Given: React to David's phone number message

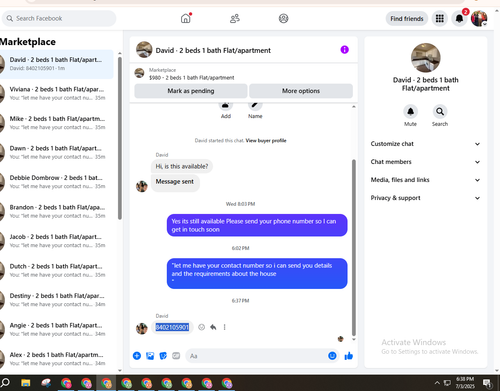Looking at the screenshot, I should click(201, 327).
